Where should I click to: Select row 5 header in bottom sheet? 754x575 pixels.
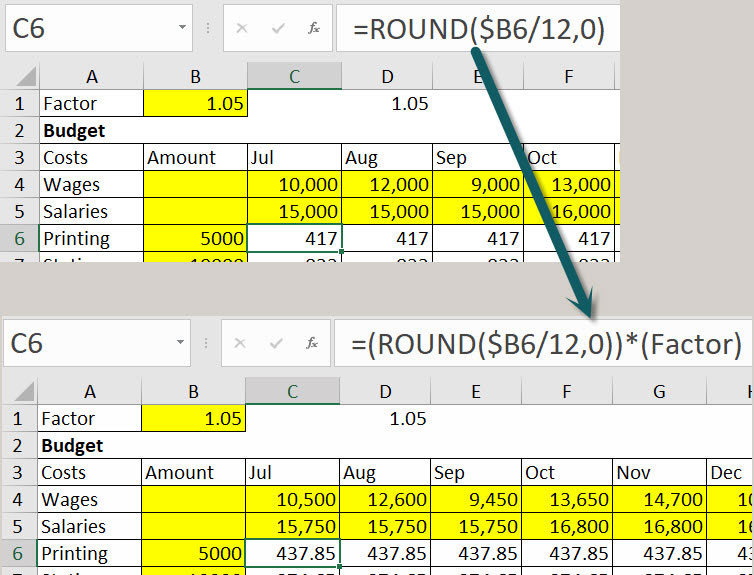[18, 526]
